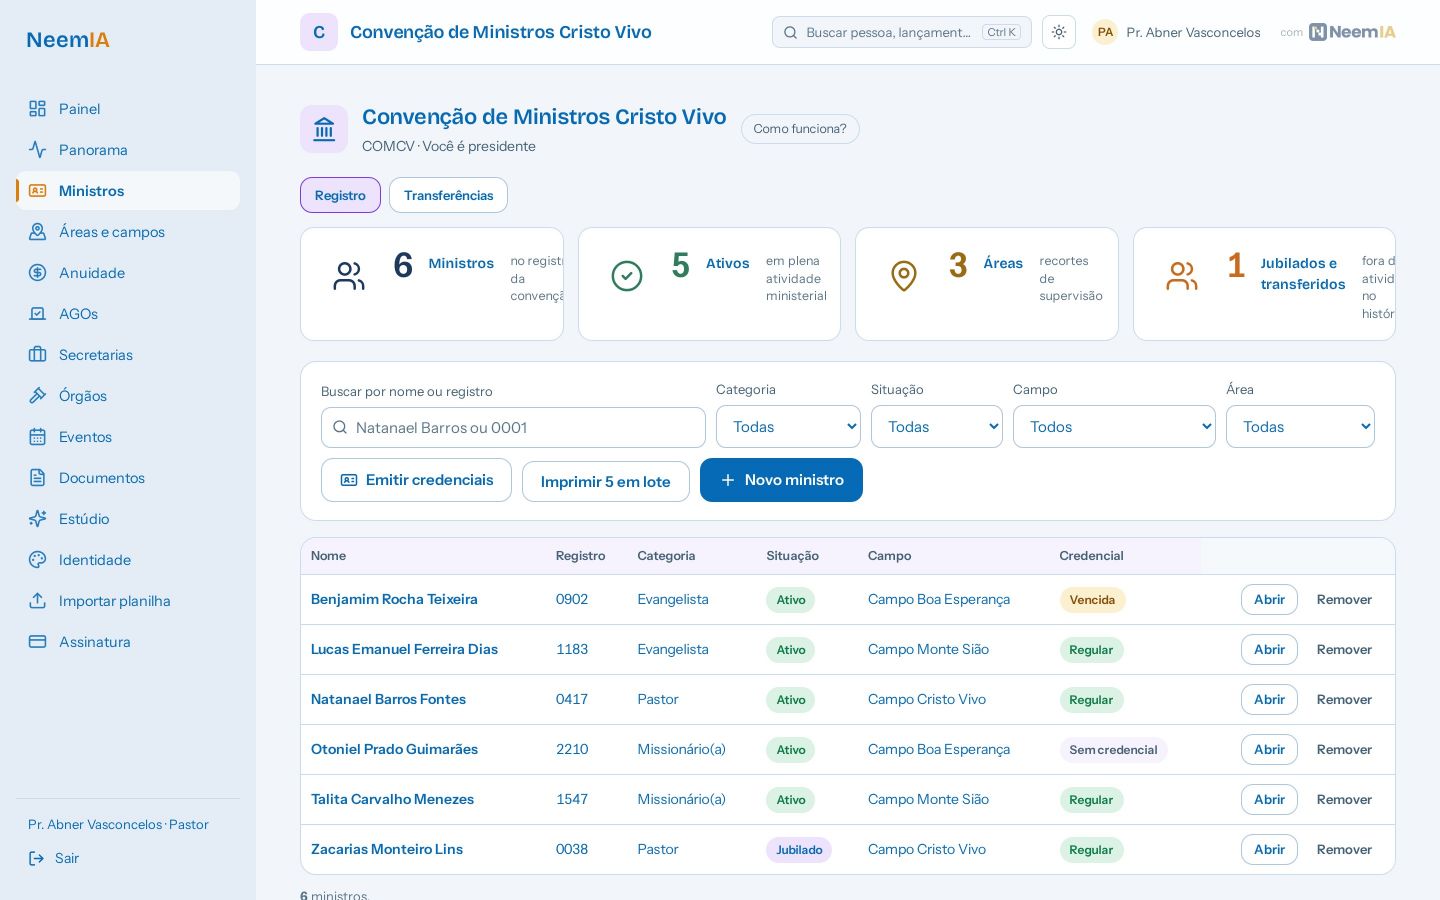
Task: Click the Novo ministro button
Action: (x=781, y=480)
